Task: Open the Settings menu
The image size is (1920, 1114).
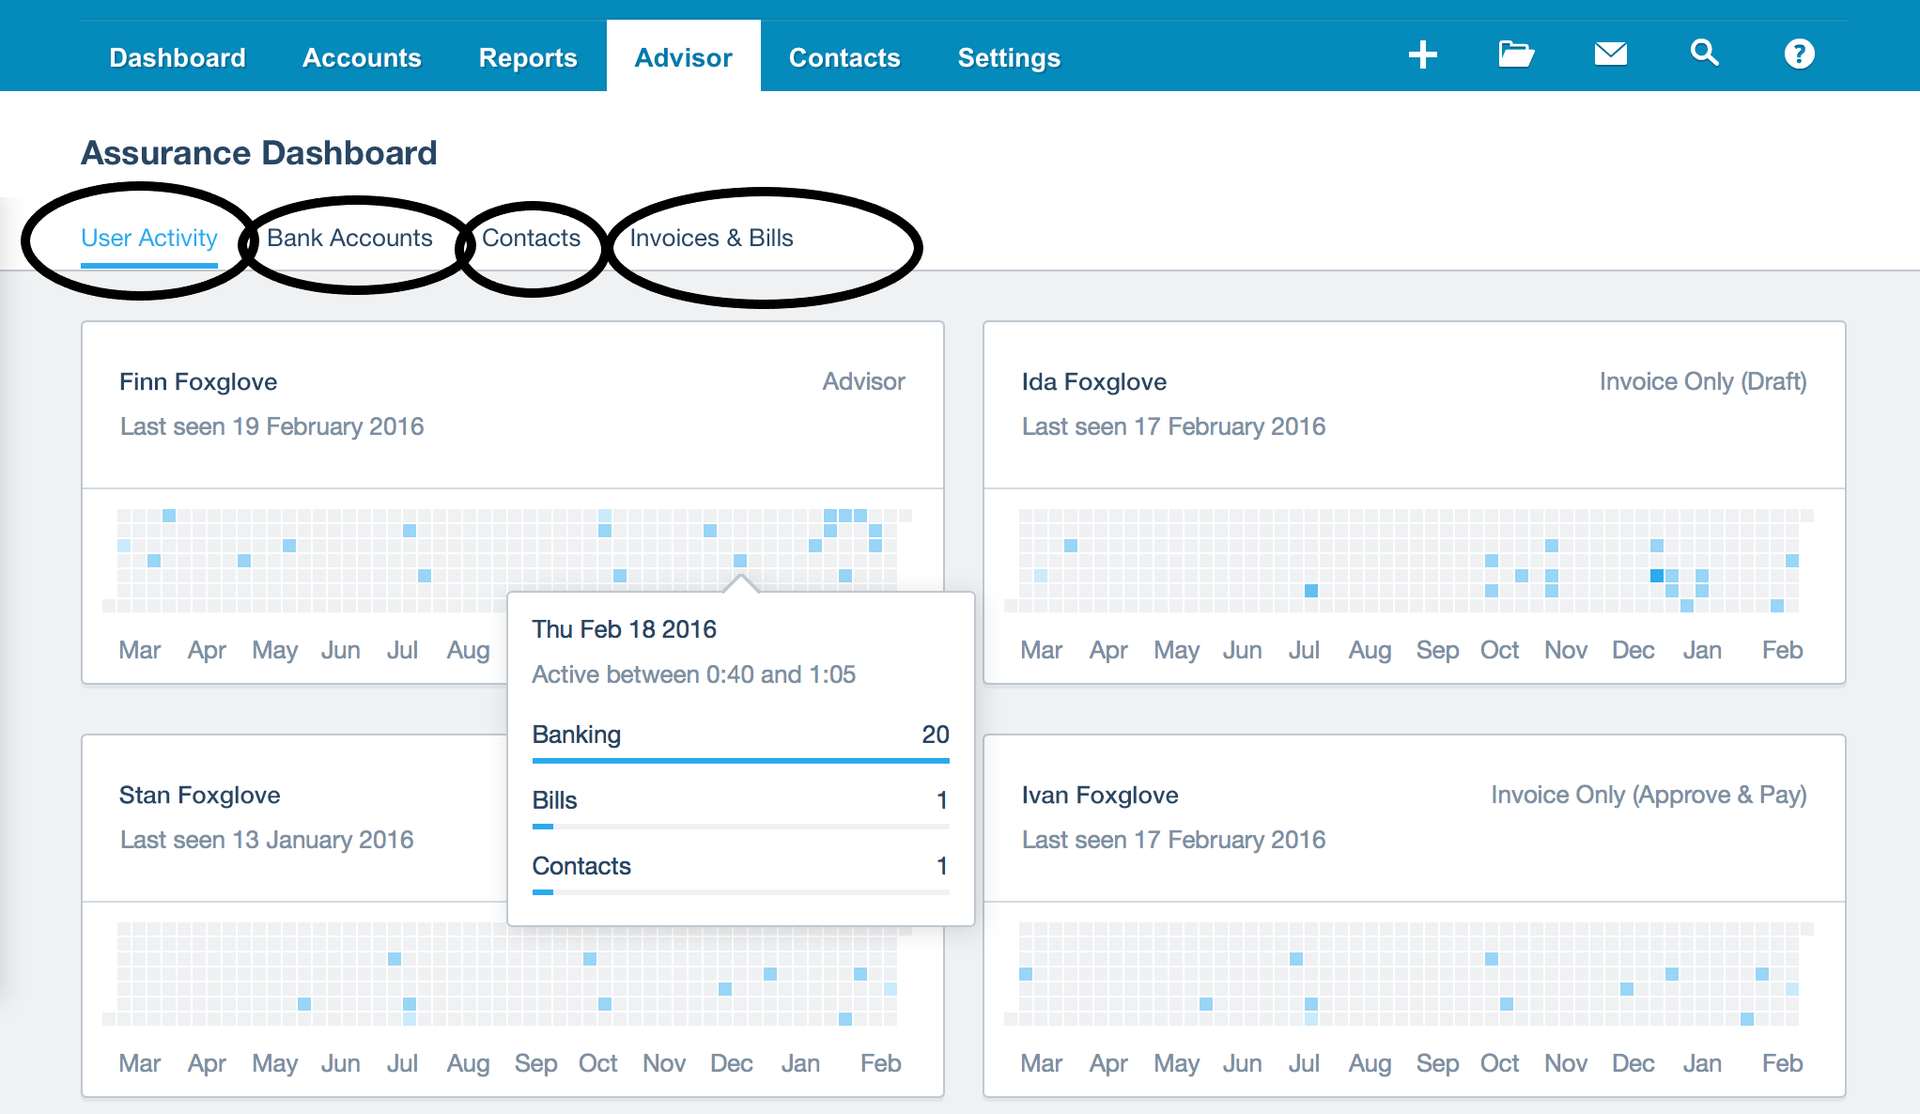Action: 1008,58
